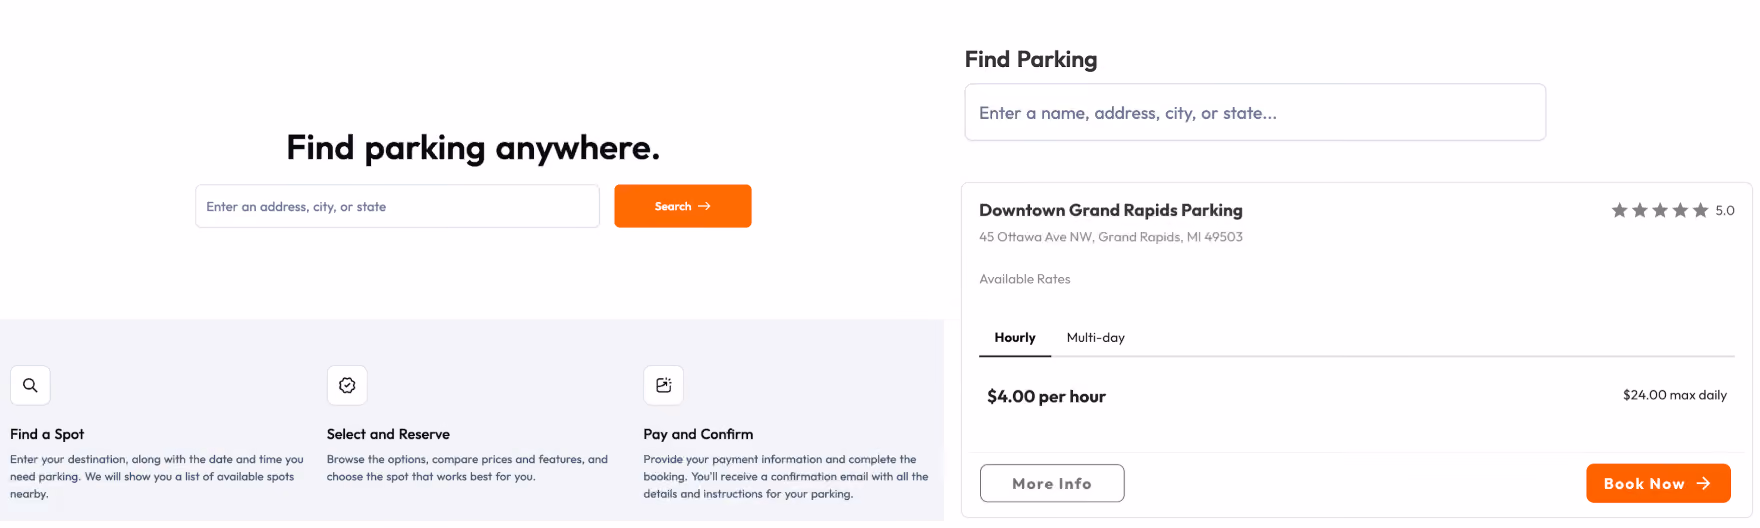This screenshot has width=1760, height=528.
Task: Click the first rating star
Action: coord(1619,210)
